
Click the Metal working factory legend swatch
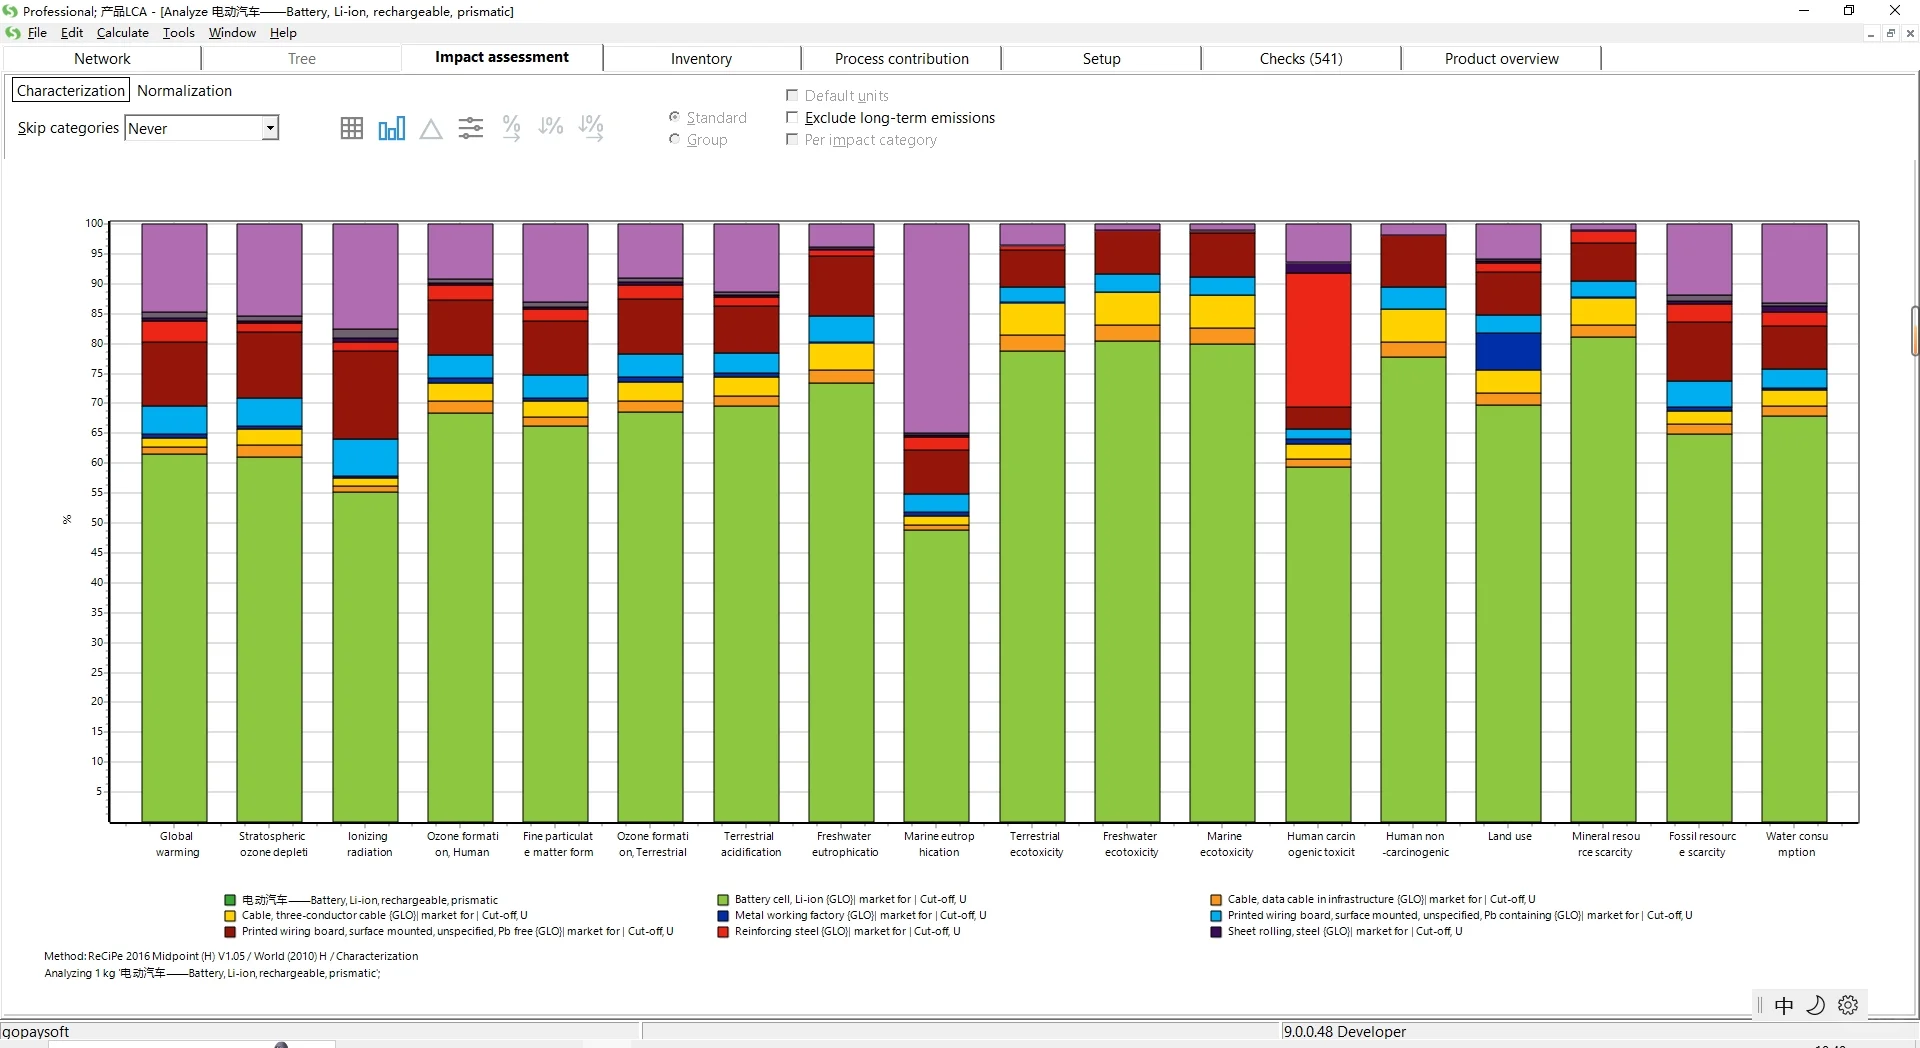(723, 916)
